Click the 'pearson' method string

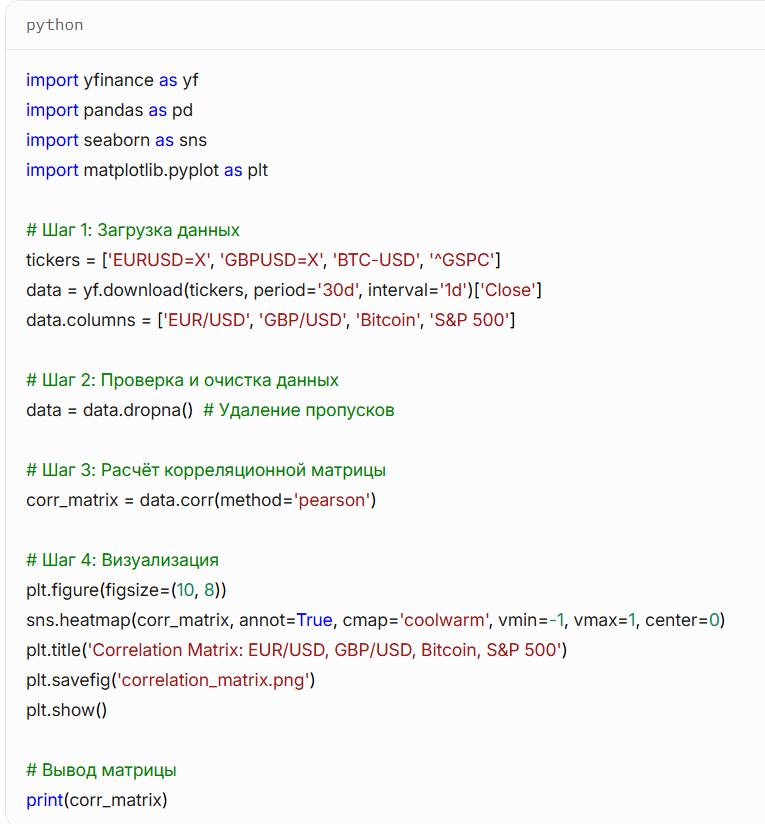pos(332,500)
